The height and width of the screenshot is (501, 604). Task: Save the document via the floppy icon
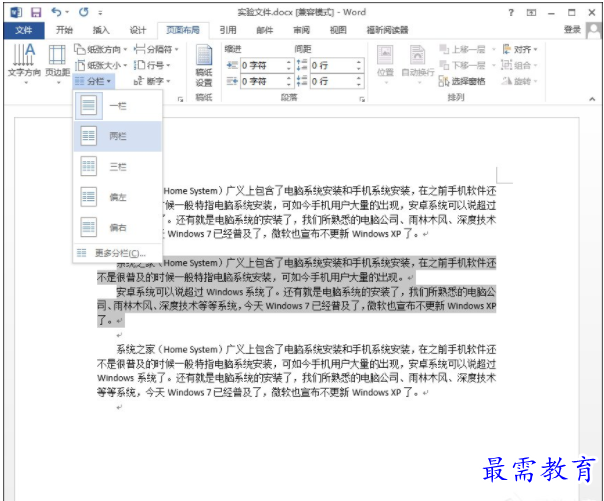click(x=36, y=12)
